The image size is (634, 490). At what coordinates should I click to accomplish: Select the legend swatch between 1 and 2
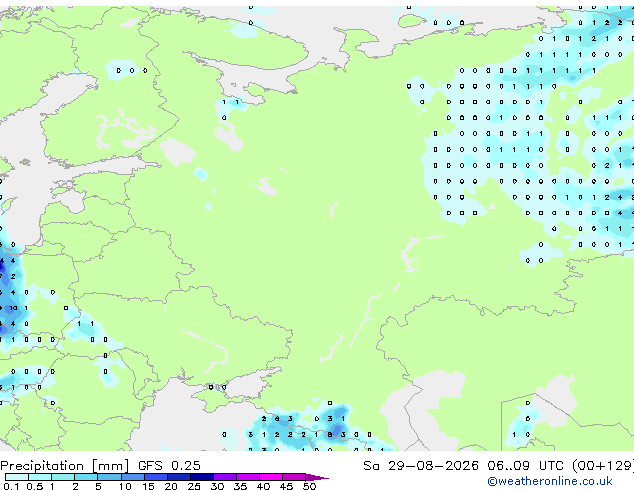[x=63, y=477]
